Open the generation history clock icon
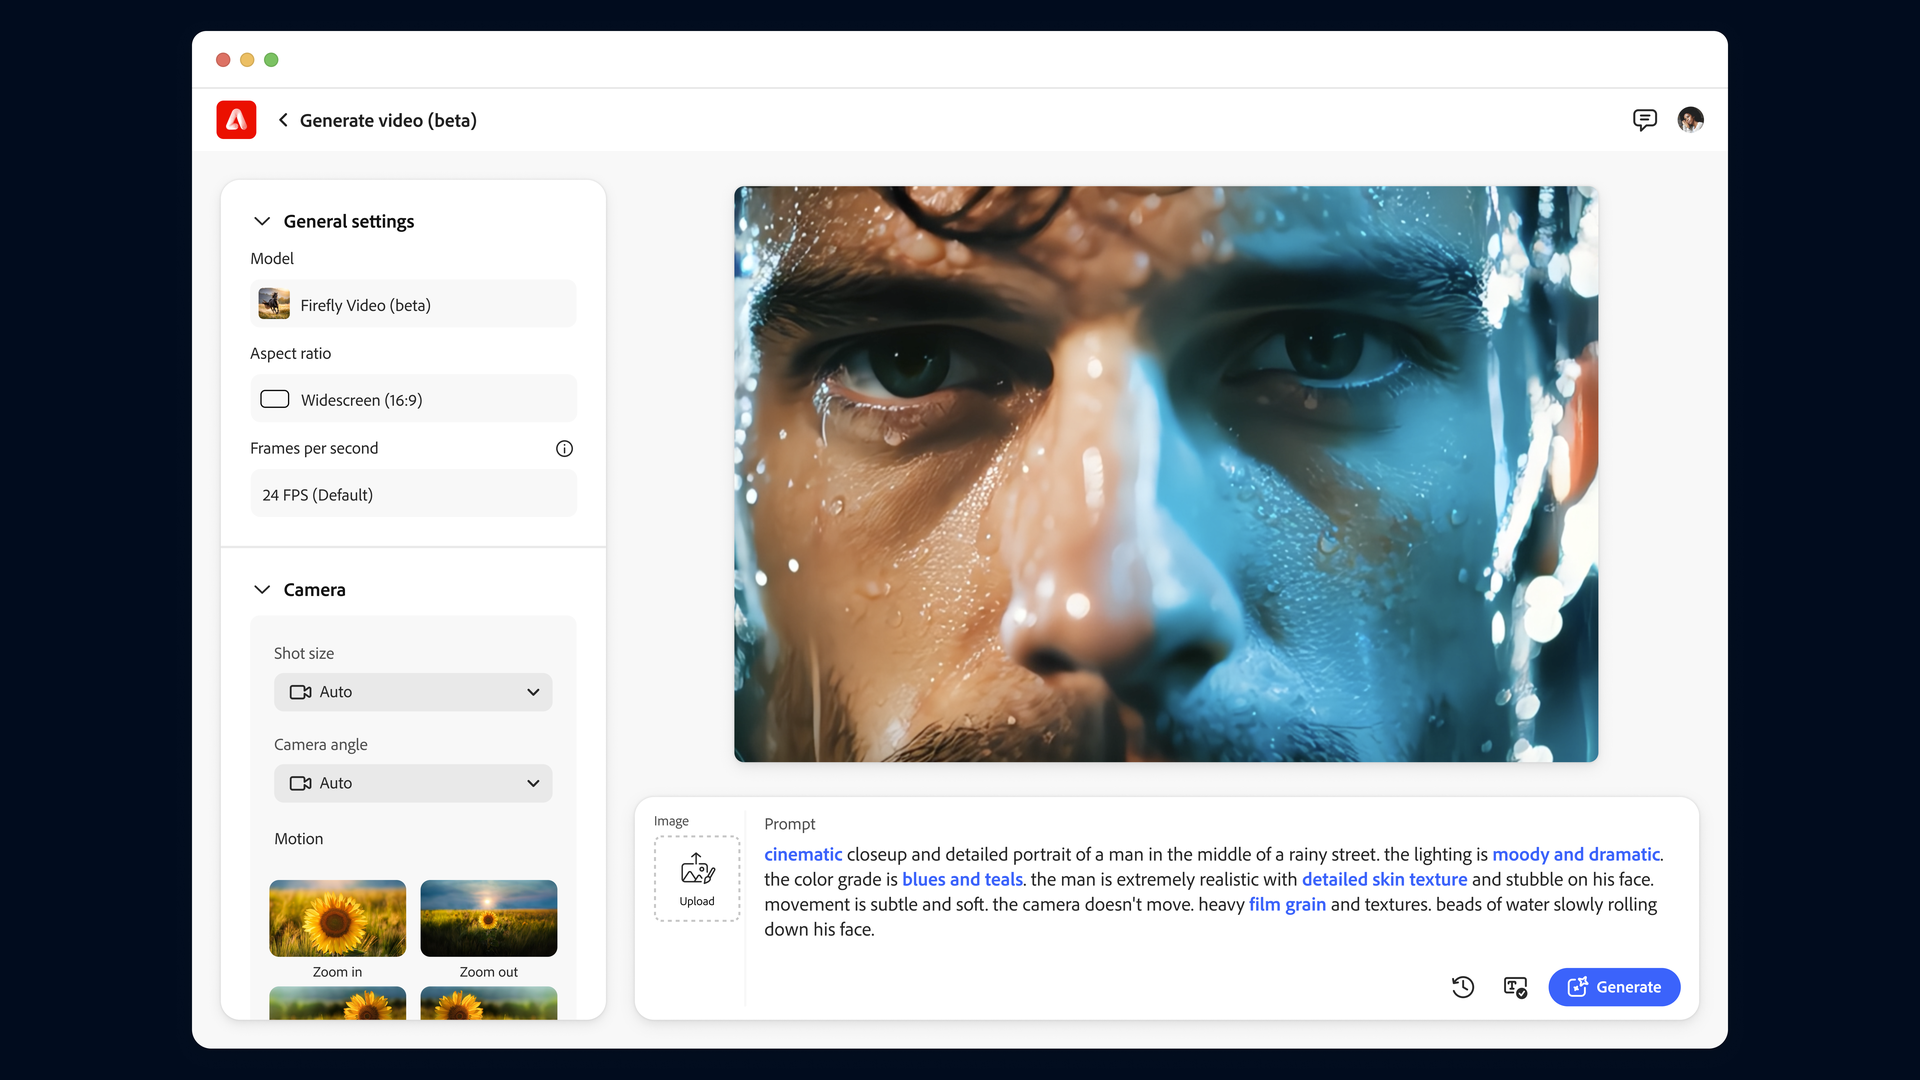This screenshot has height=1080, width=1920. pos(1462,987)
